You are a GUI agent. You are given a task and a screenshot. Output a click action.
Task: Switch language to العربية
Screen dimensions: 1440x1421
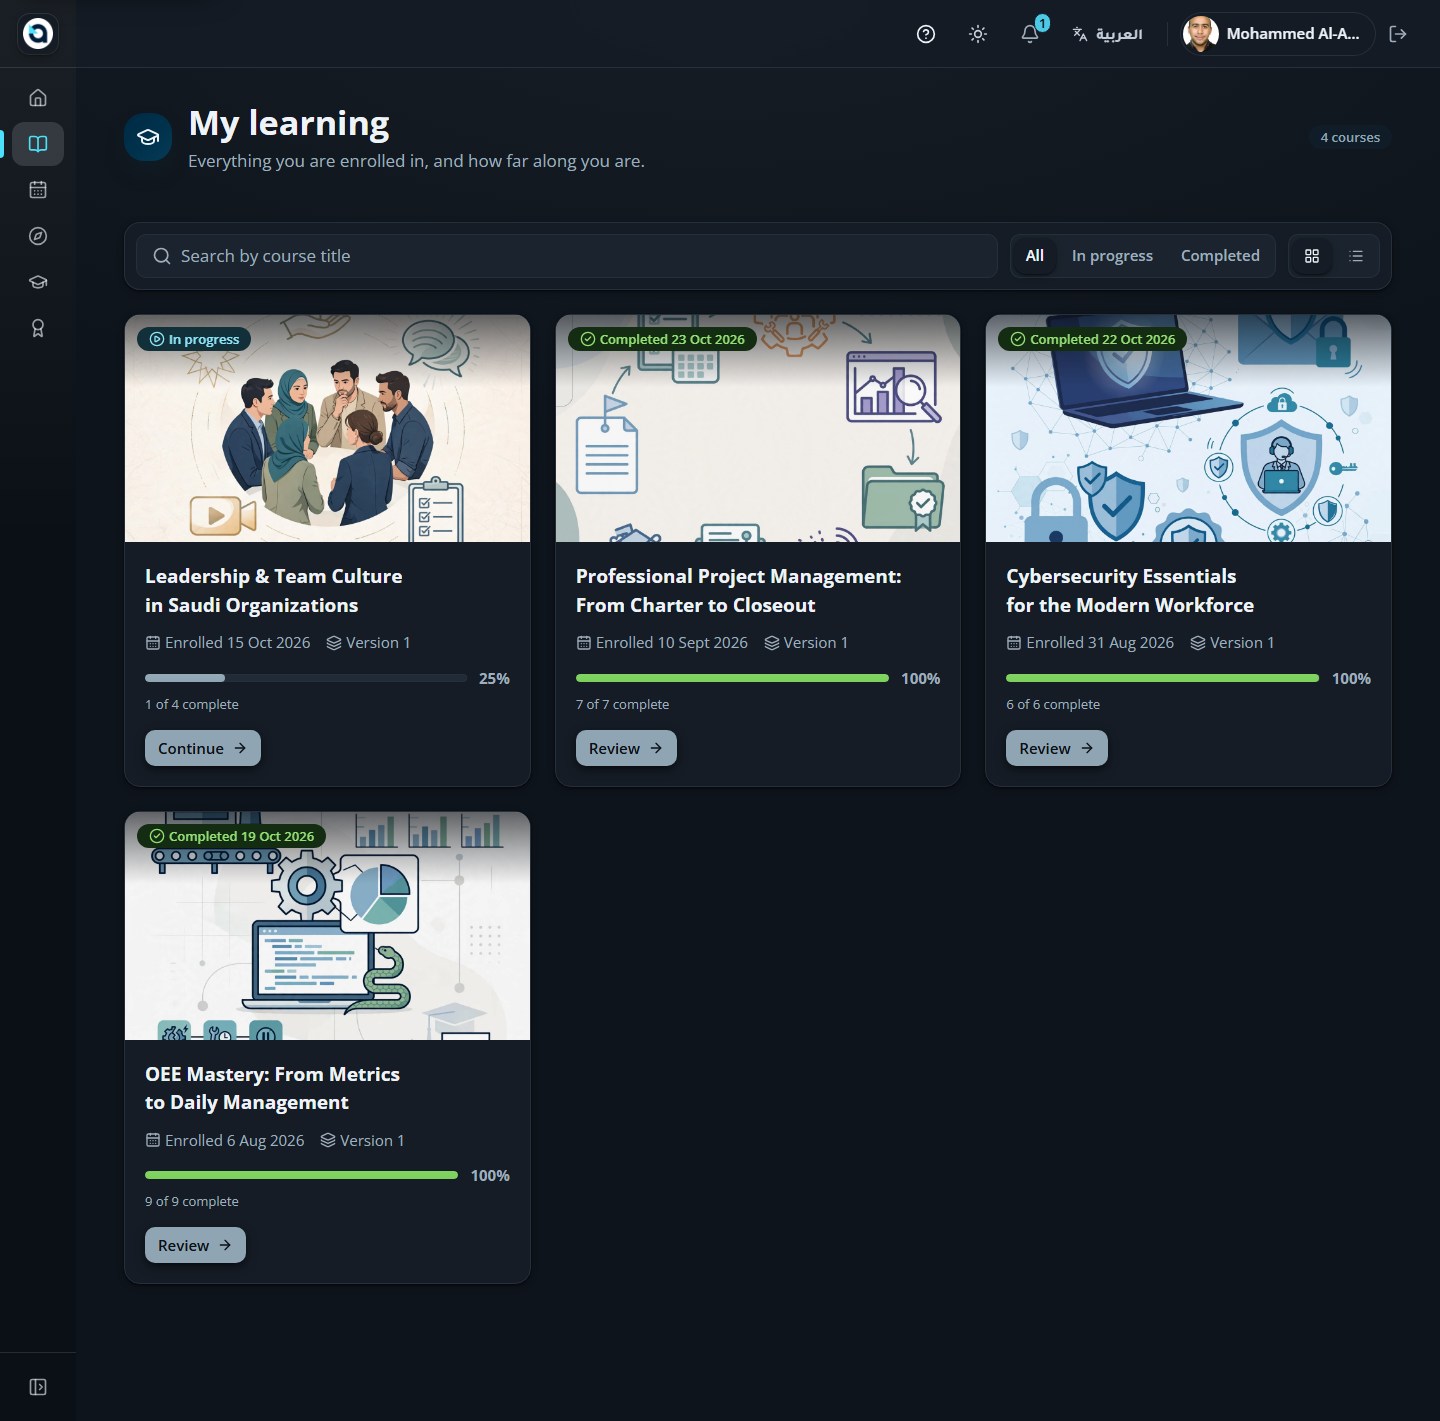(1107, 34)
